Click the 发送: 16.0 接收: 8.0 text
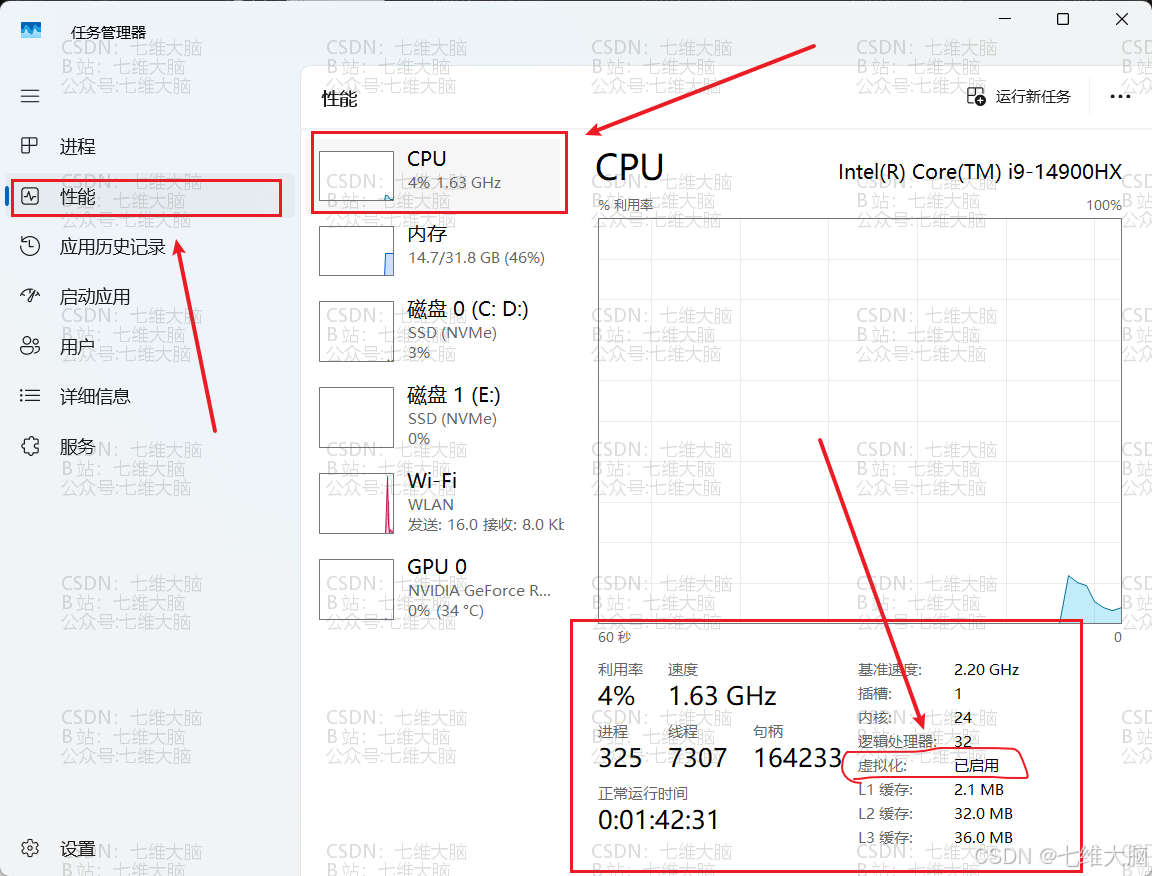The width and height of the screenshot is (1152, 876). [x=486, y=525]
